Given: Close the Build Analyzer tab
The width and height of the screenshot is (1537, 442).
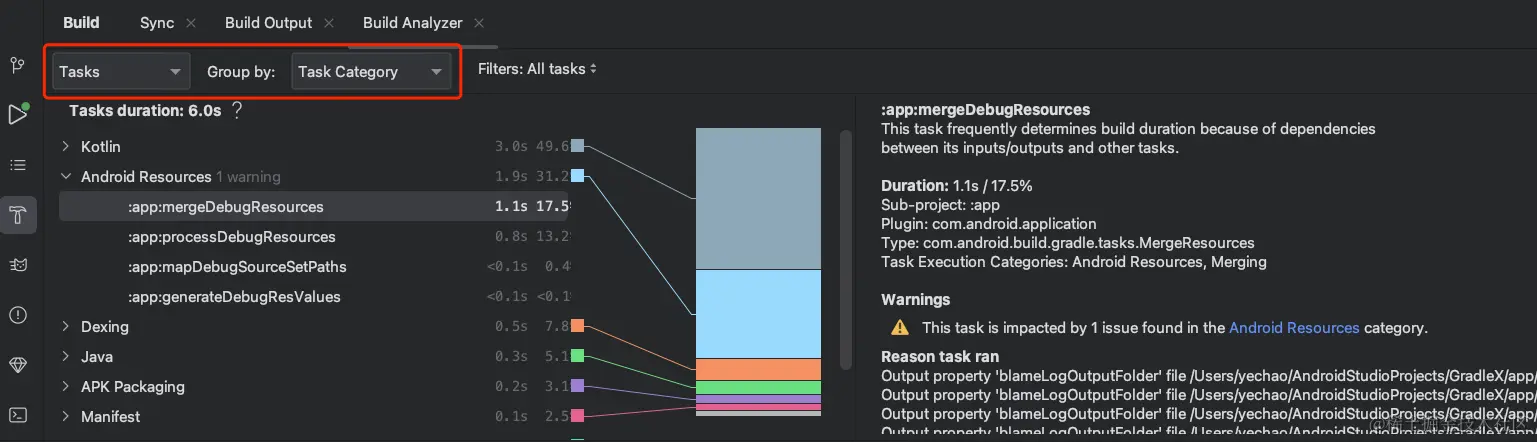Looking at the screenshot, I should coord(479,23).
